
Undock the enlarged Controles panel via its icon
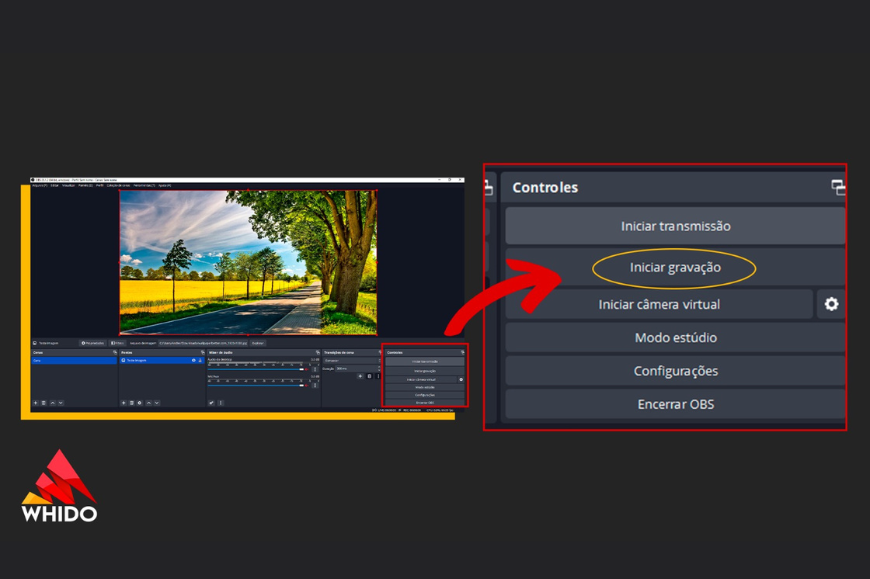tap(838, 187)
